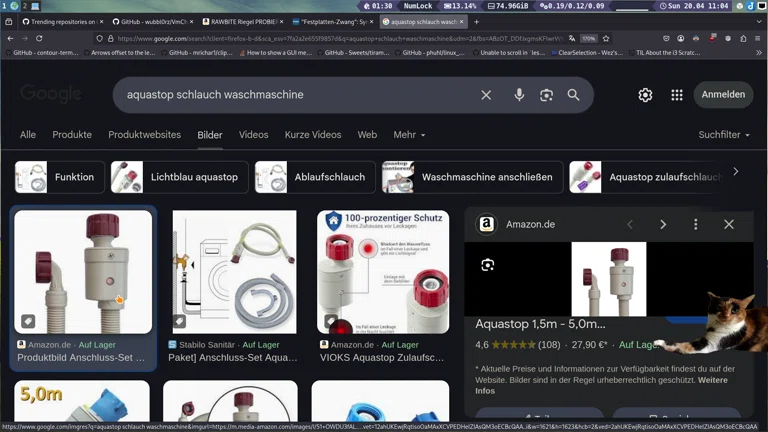Switch to the Videos tab
The image size is (768, 432).
(253, 135)
